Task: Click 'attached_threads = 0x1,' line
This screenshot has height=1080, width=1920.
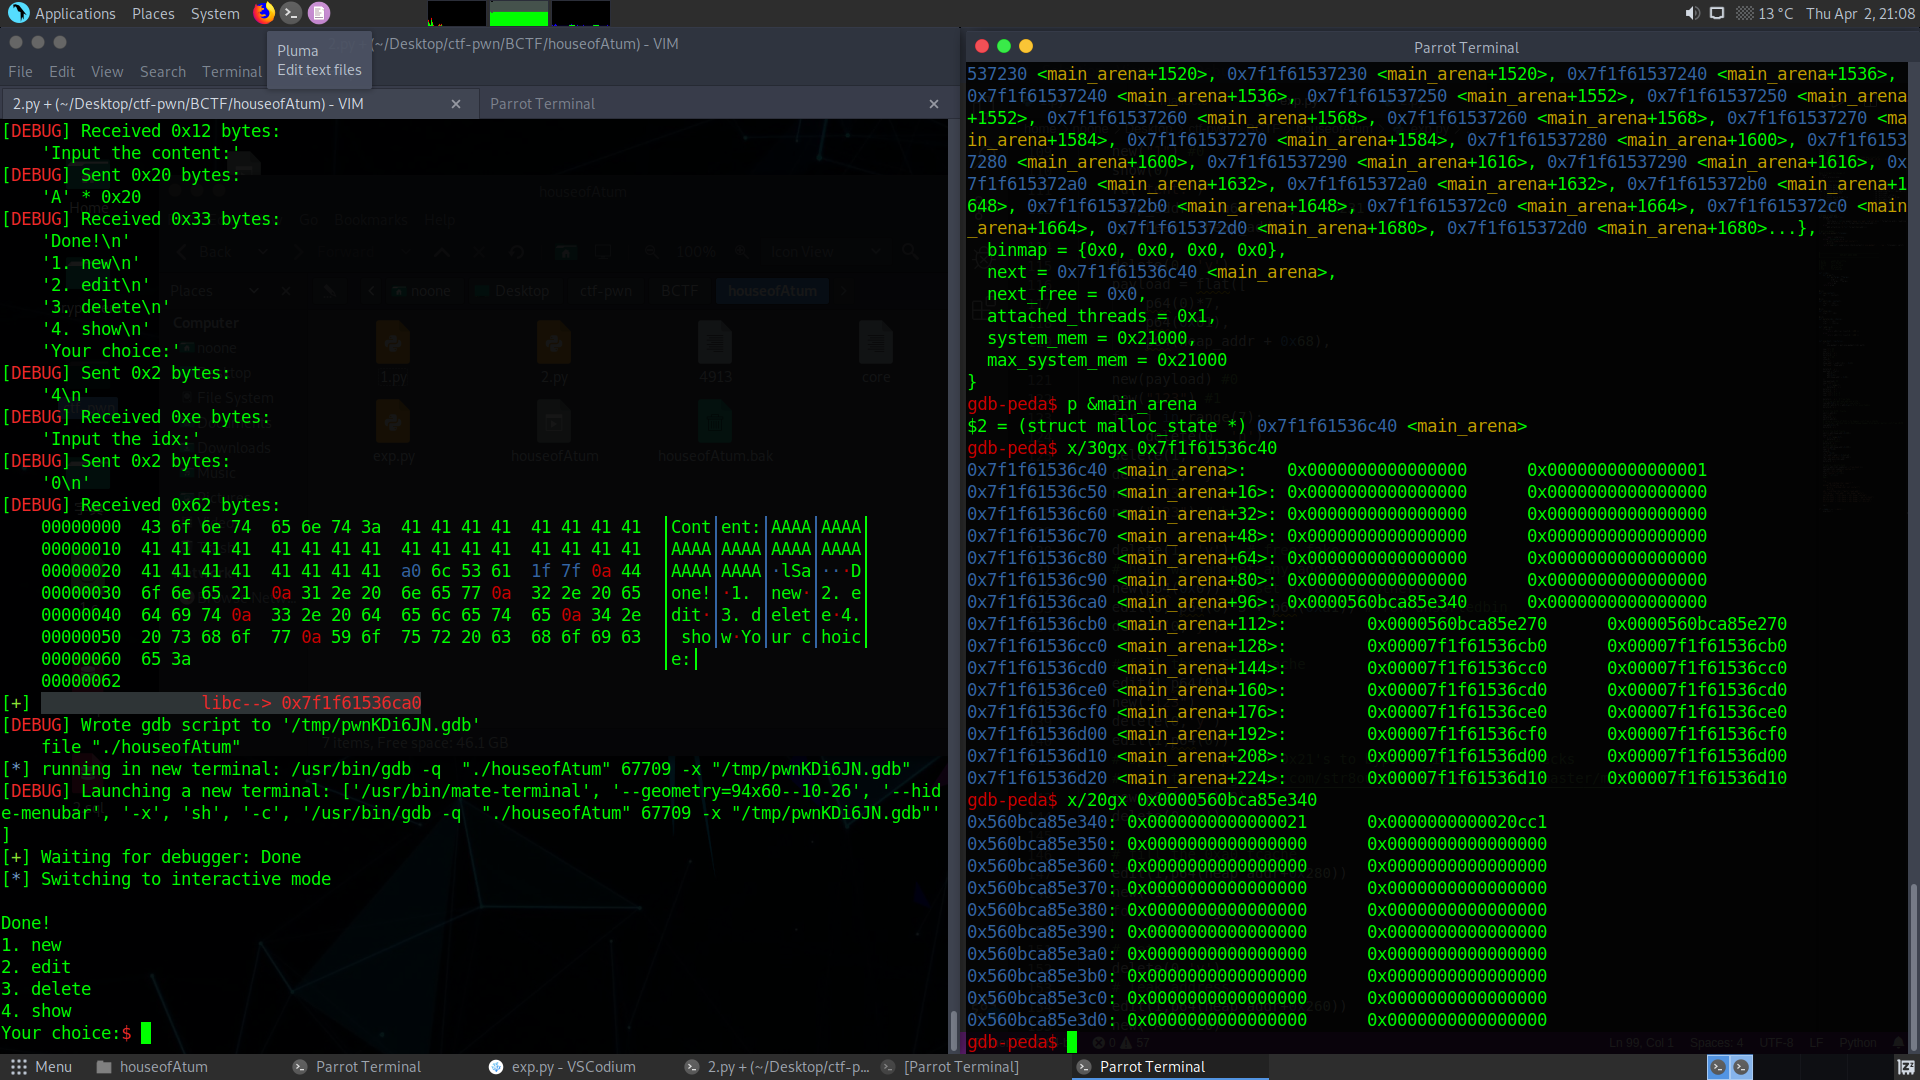Action: click(x=1101, y=316)
